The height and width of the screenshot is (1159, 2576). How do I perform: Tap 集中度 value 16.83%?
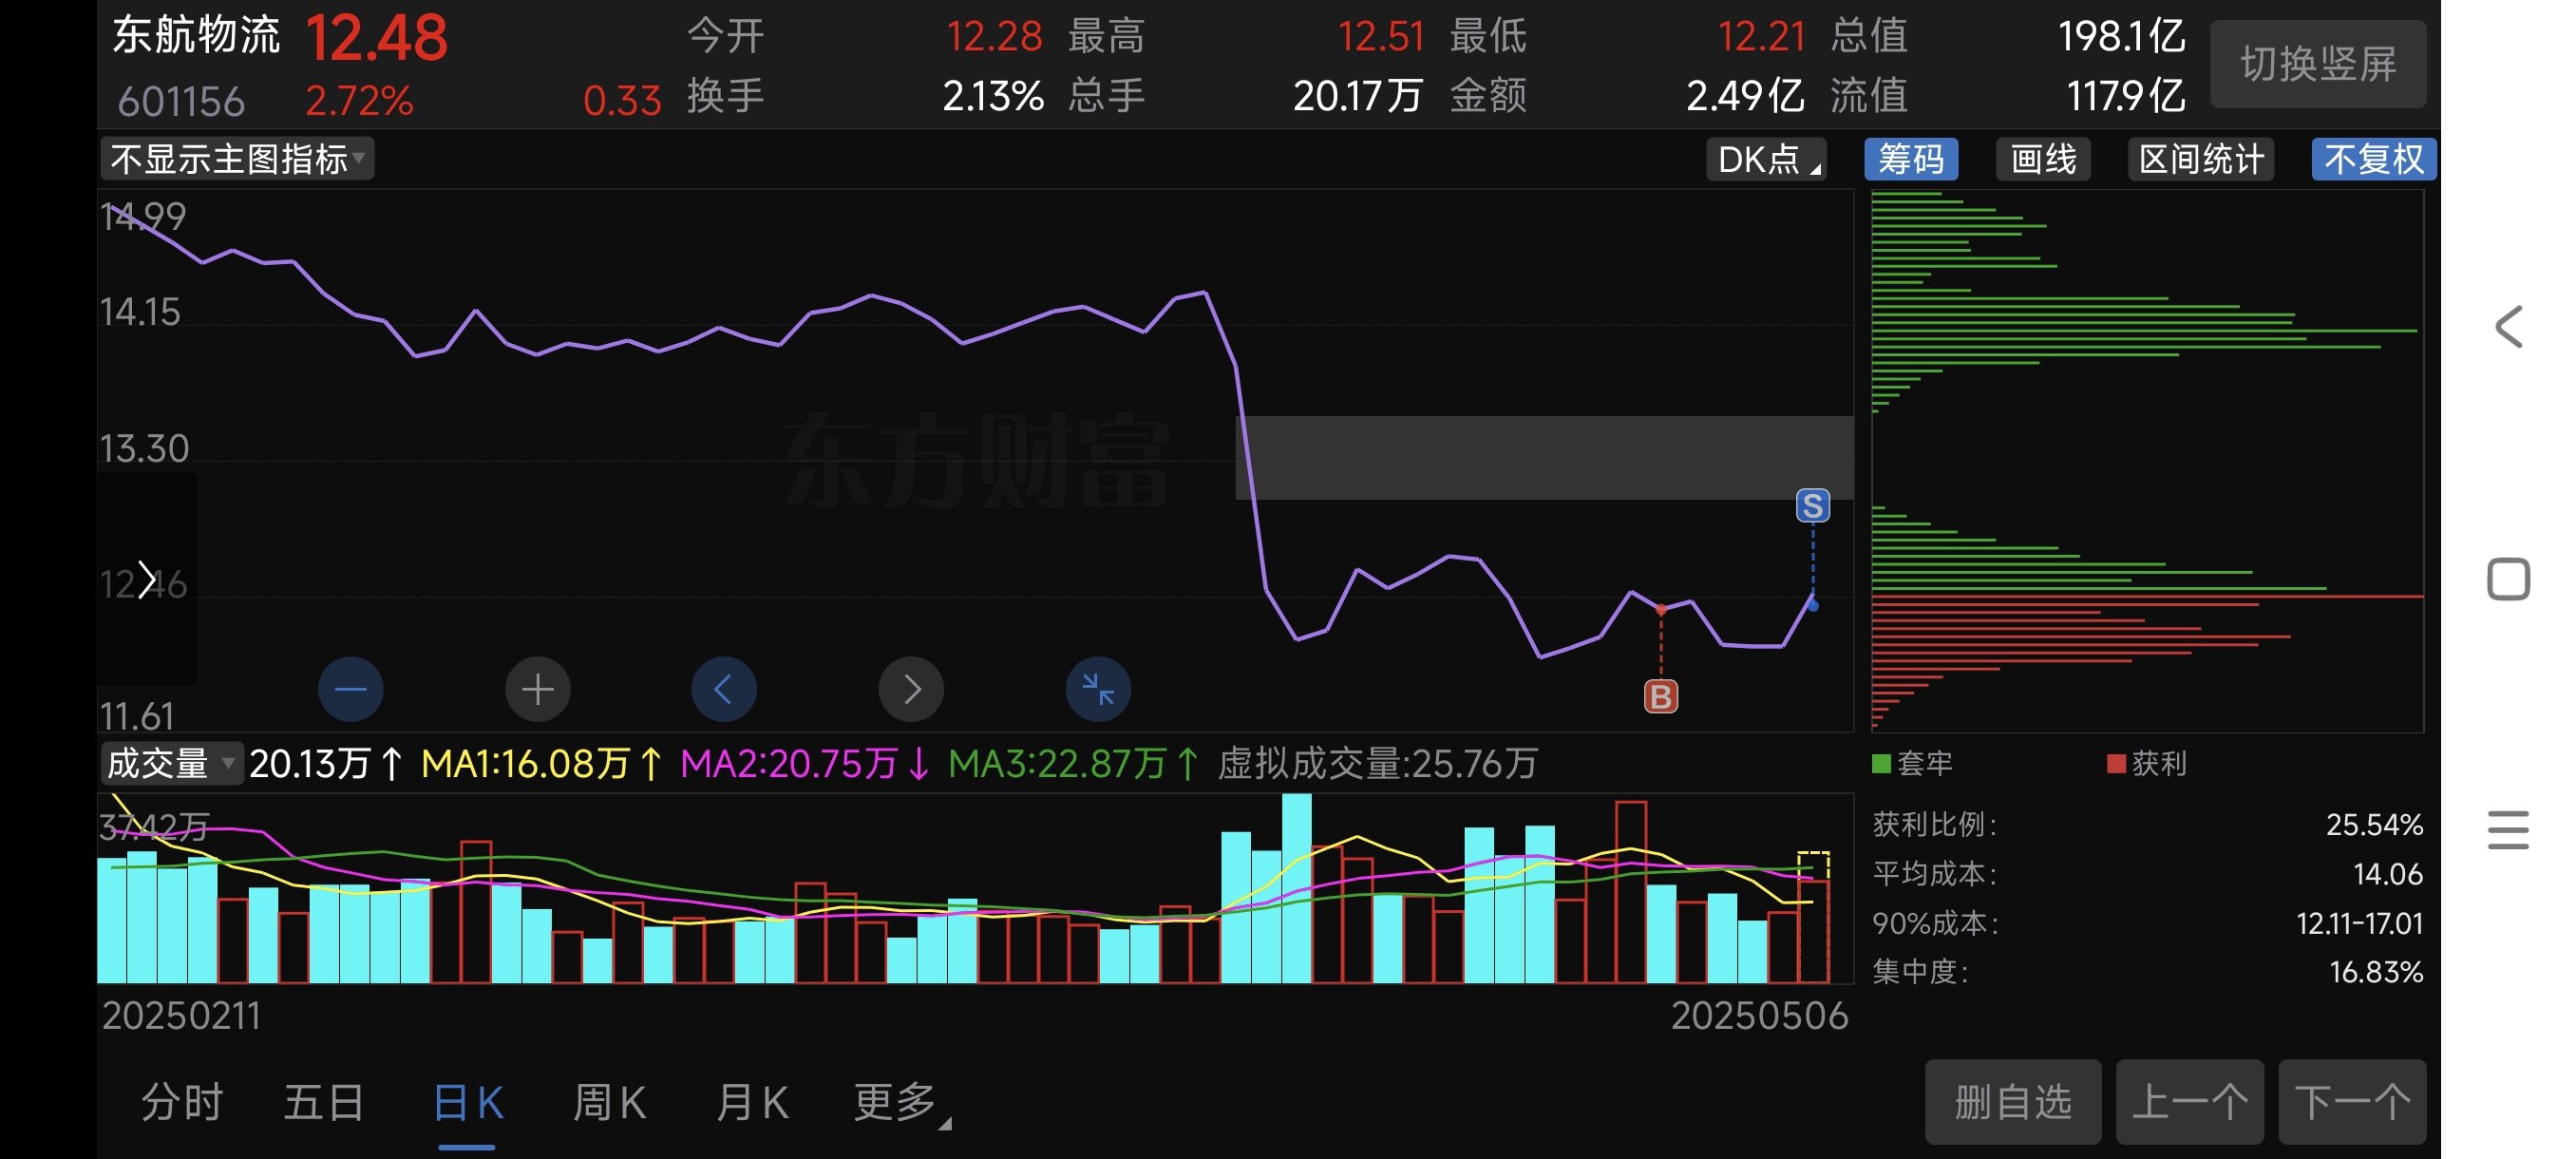click(2376, 972)
